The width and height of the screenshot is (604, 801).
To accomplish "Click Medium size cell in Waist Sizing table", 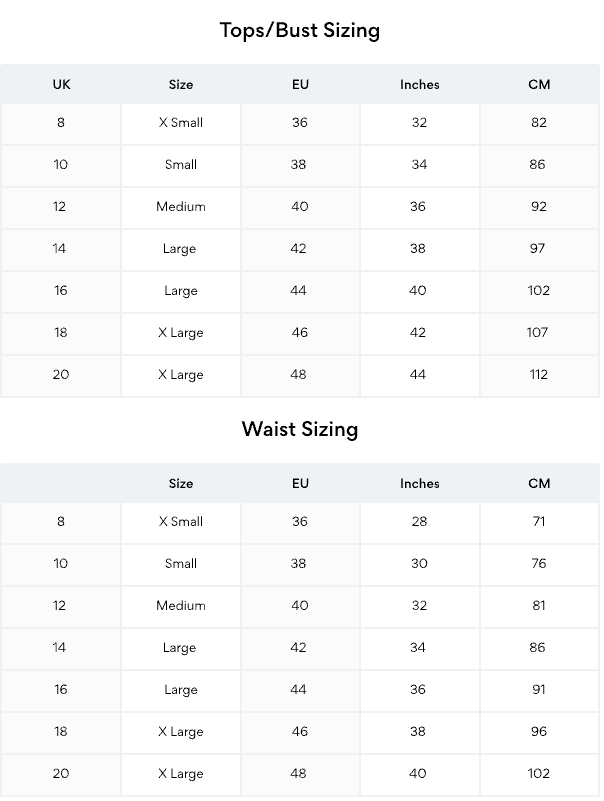I will [181, 606].
